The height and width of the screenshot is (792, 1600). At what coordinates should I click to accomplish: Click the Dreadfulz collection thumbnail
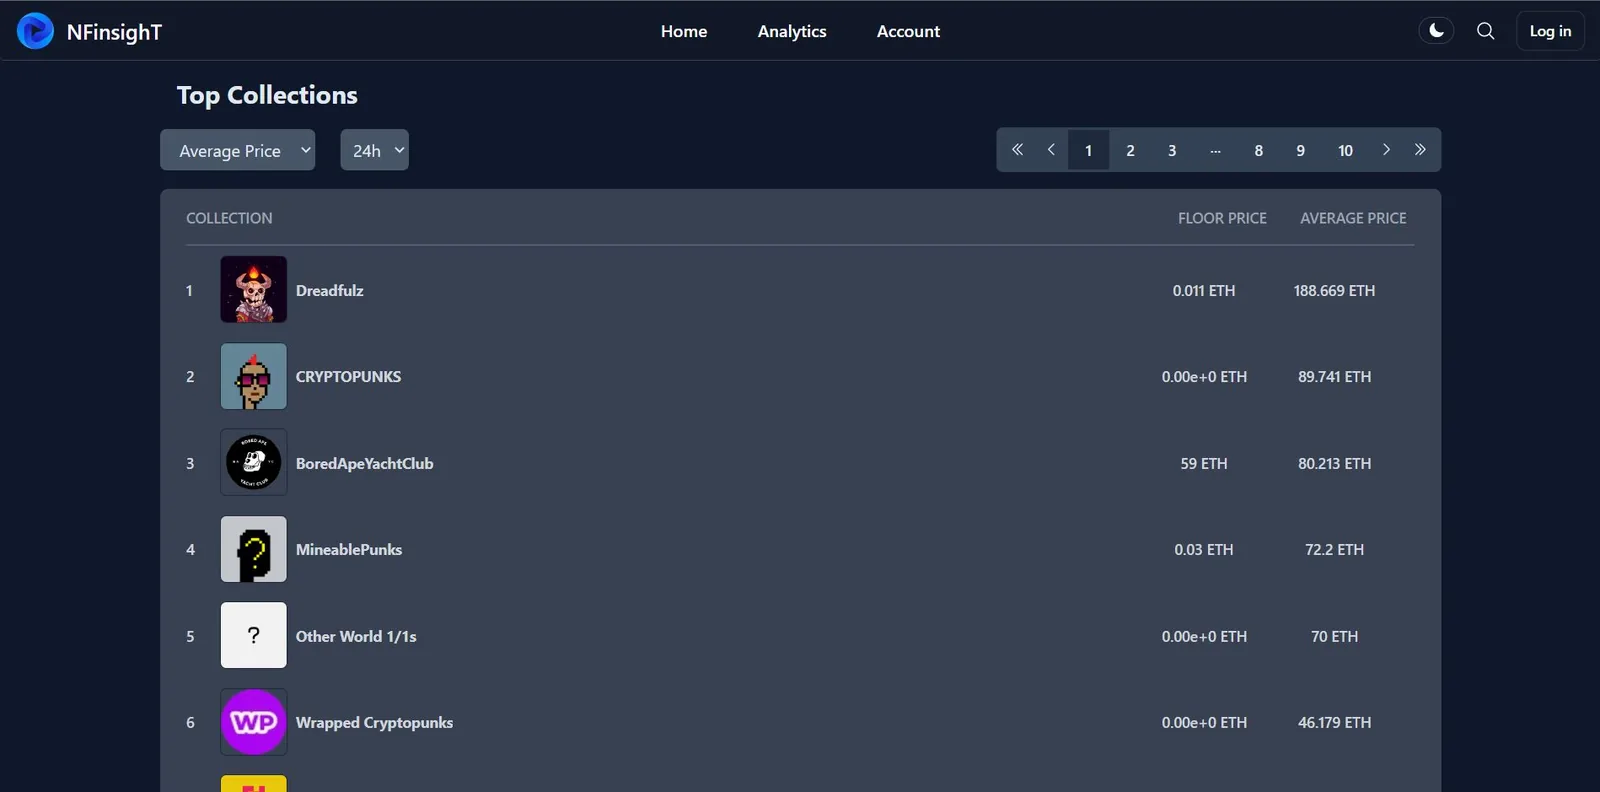[x=253, y=289]
